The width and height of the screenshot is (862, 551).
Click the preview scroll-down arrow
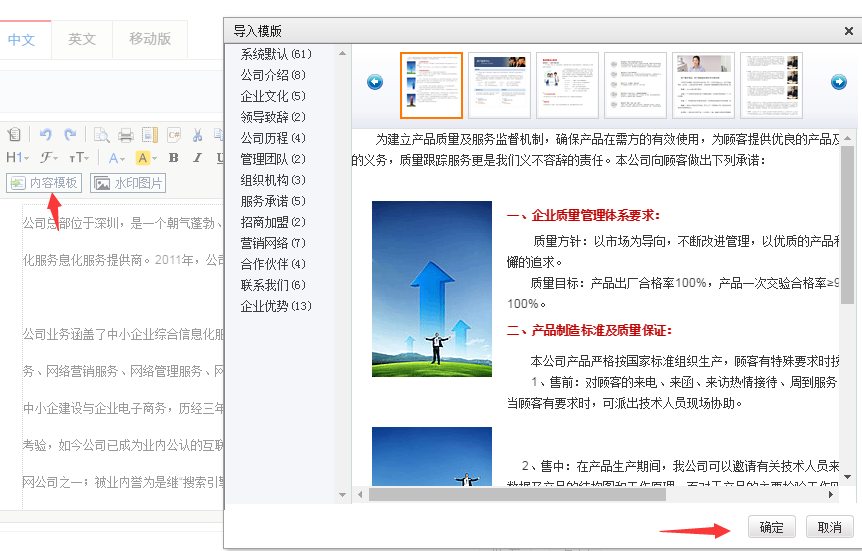[847, 477]
